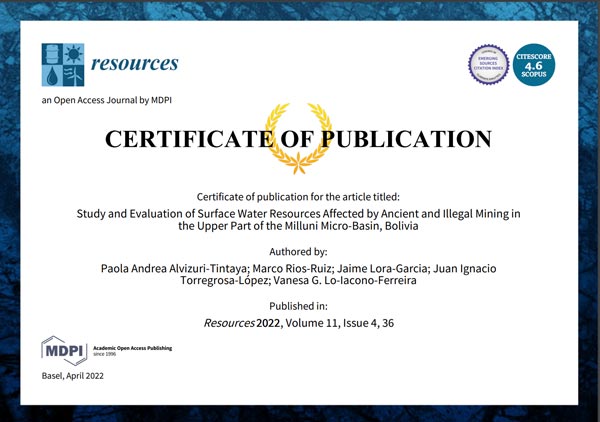Screen dimensions: 600x422
Task: Click the golden laurel wreath emblem
Action: 299,139
